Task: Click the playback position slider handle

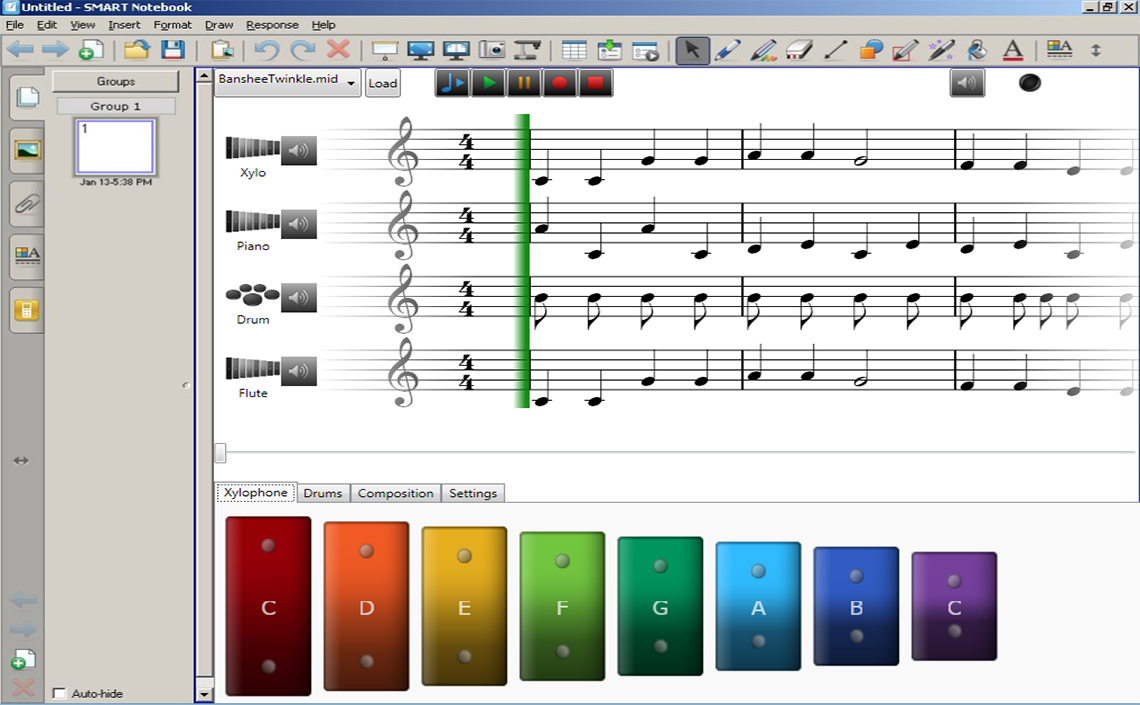Action: tap(220, 453)
